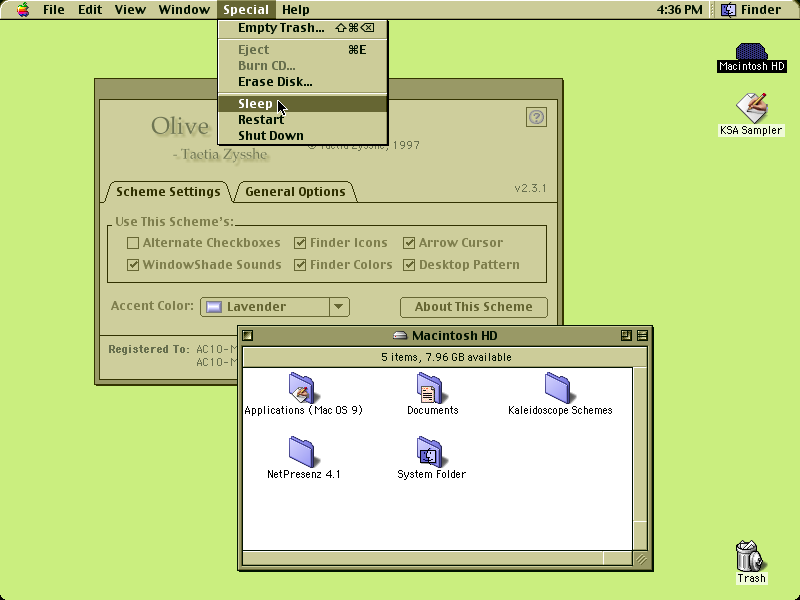This screenshot has width=800, height=600.
Task: Open the Edit menu
Action: 90,10
